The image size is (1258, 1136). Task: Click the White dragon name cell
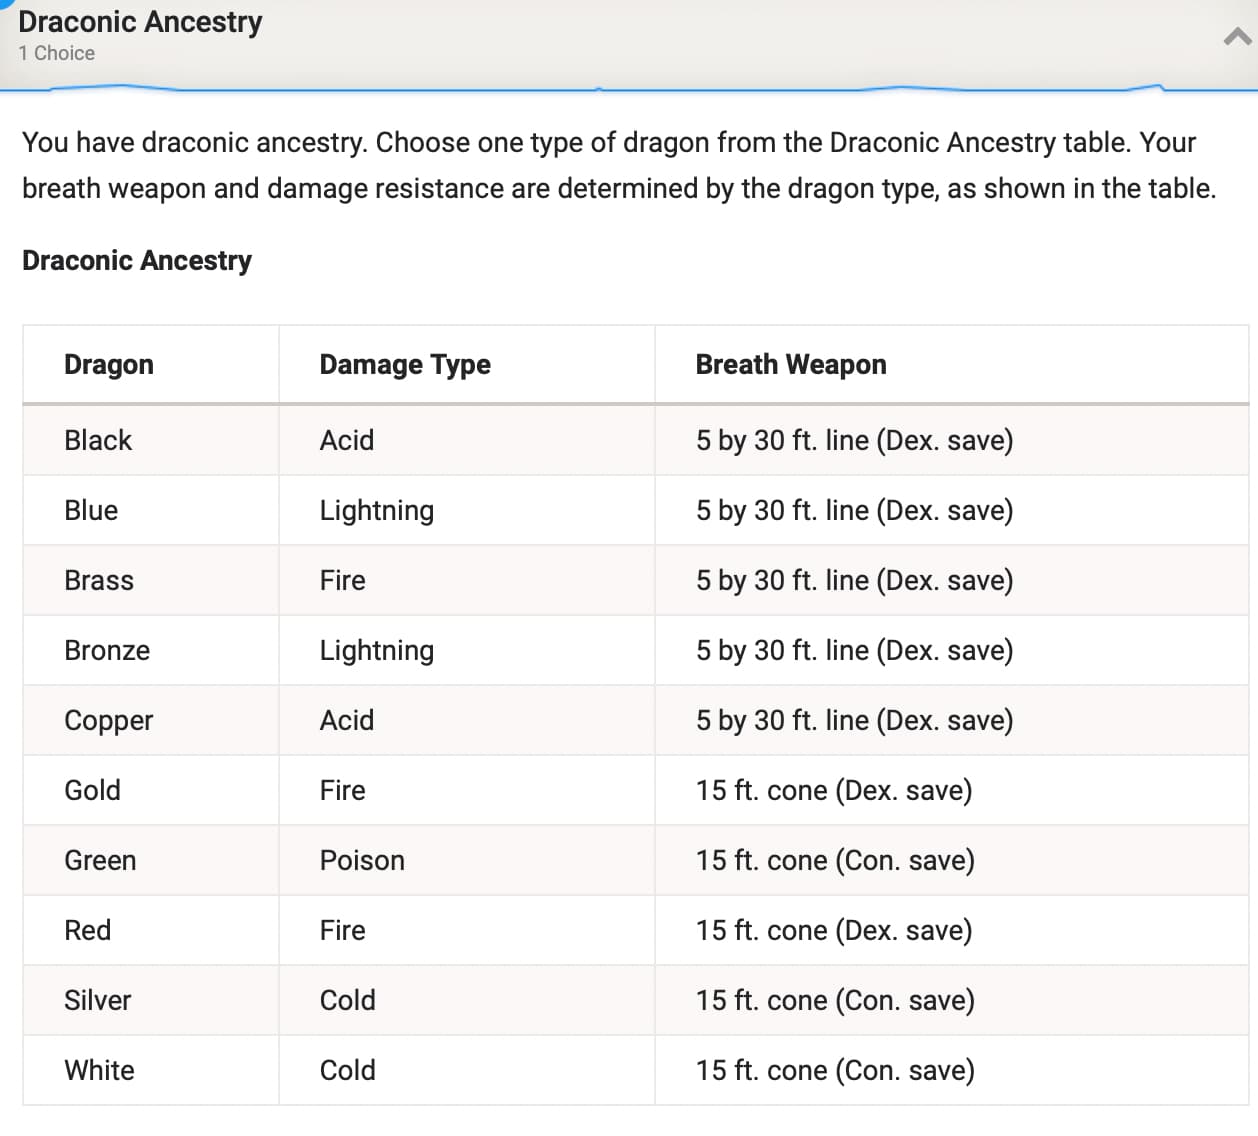click(x=151, y=1070)
